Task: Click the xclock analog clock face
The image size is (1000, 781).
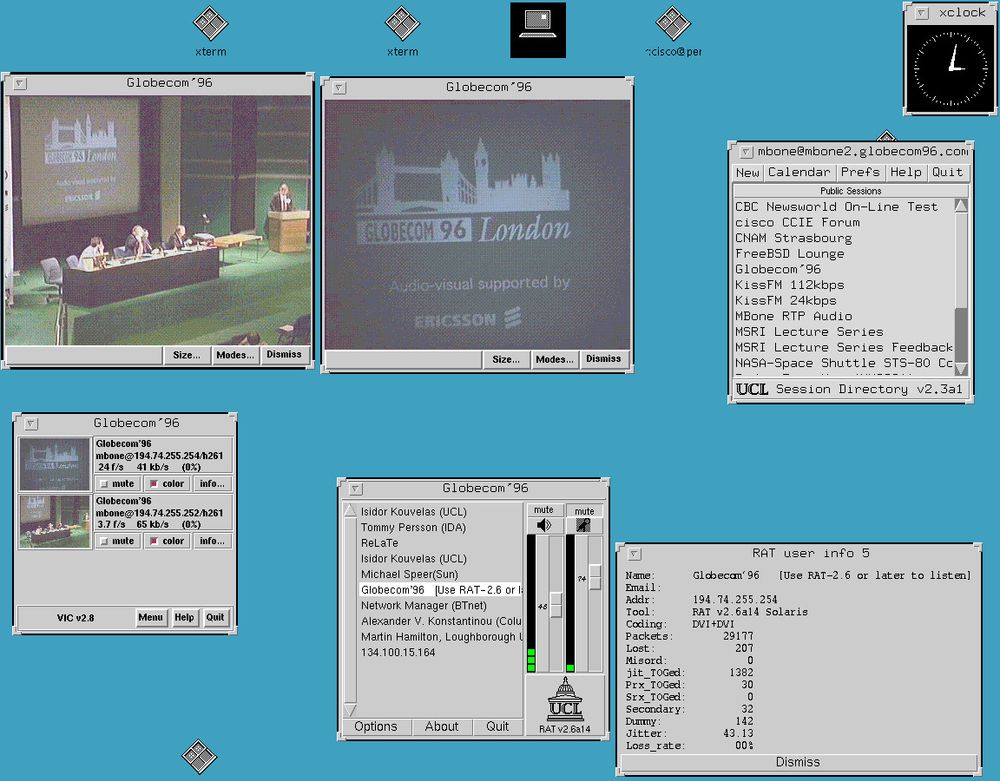Action: coord(950,68)
